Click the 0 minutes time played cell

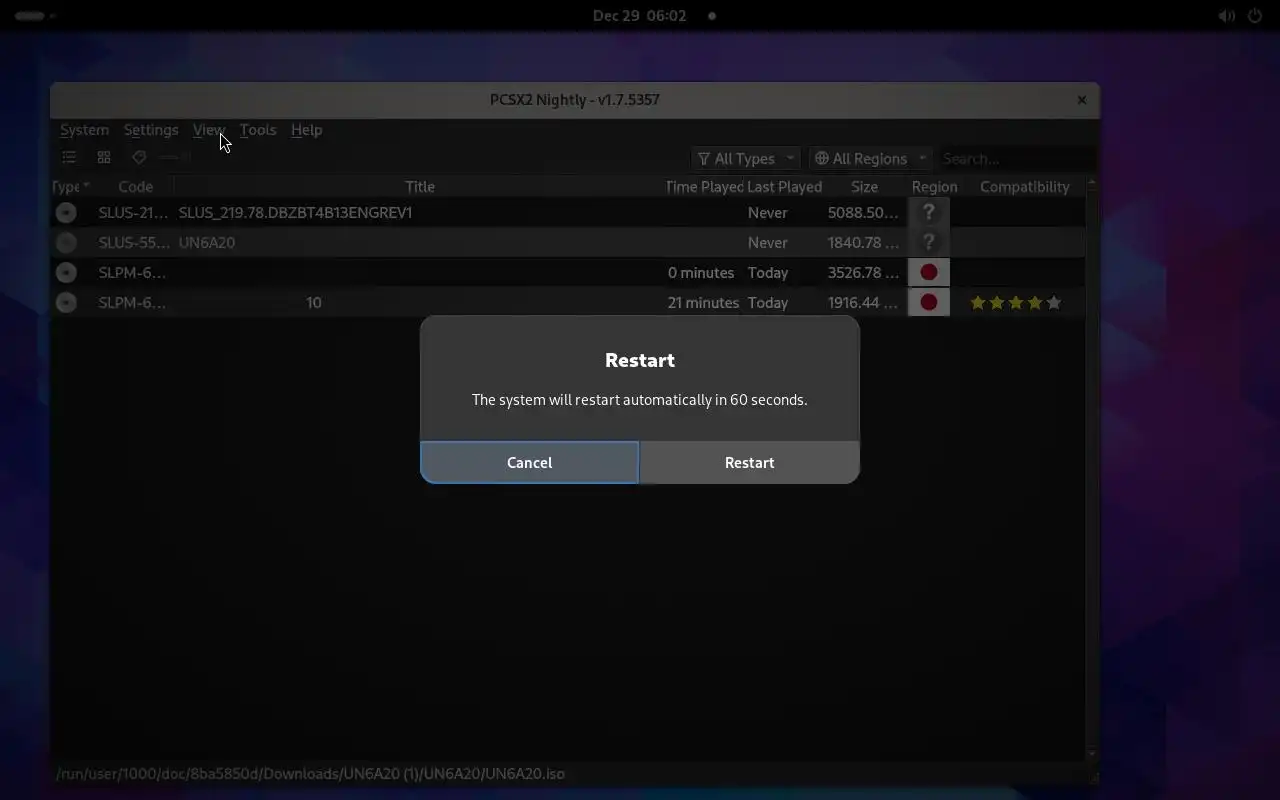click(701, 272)
